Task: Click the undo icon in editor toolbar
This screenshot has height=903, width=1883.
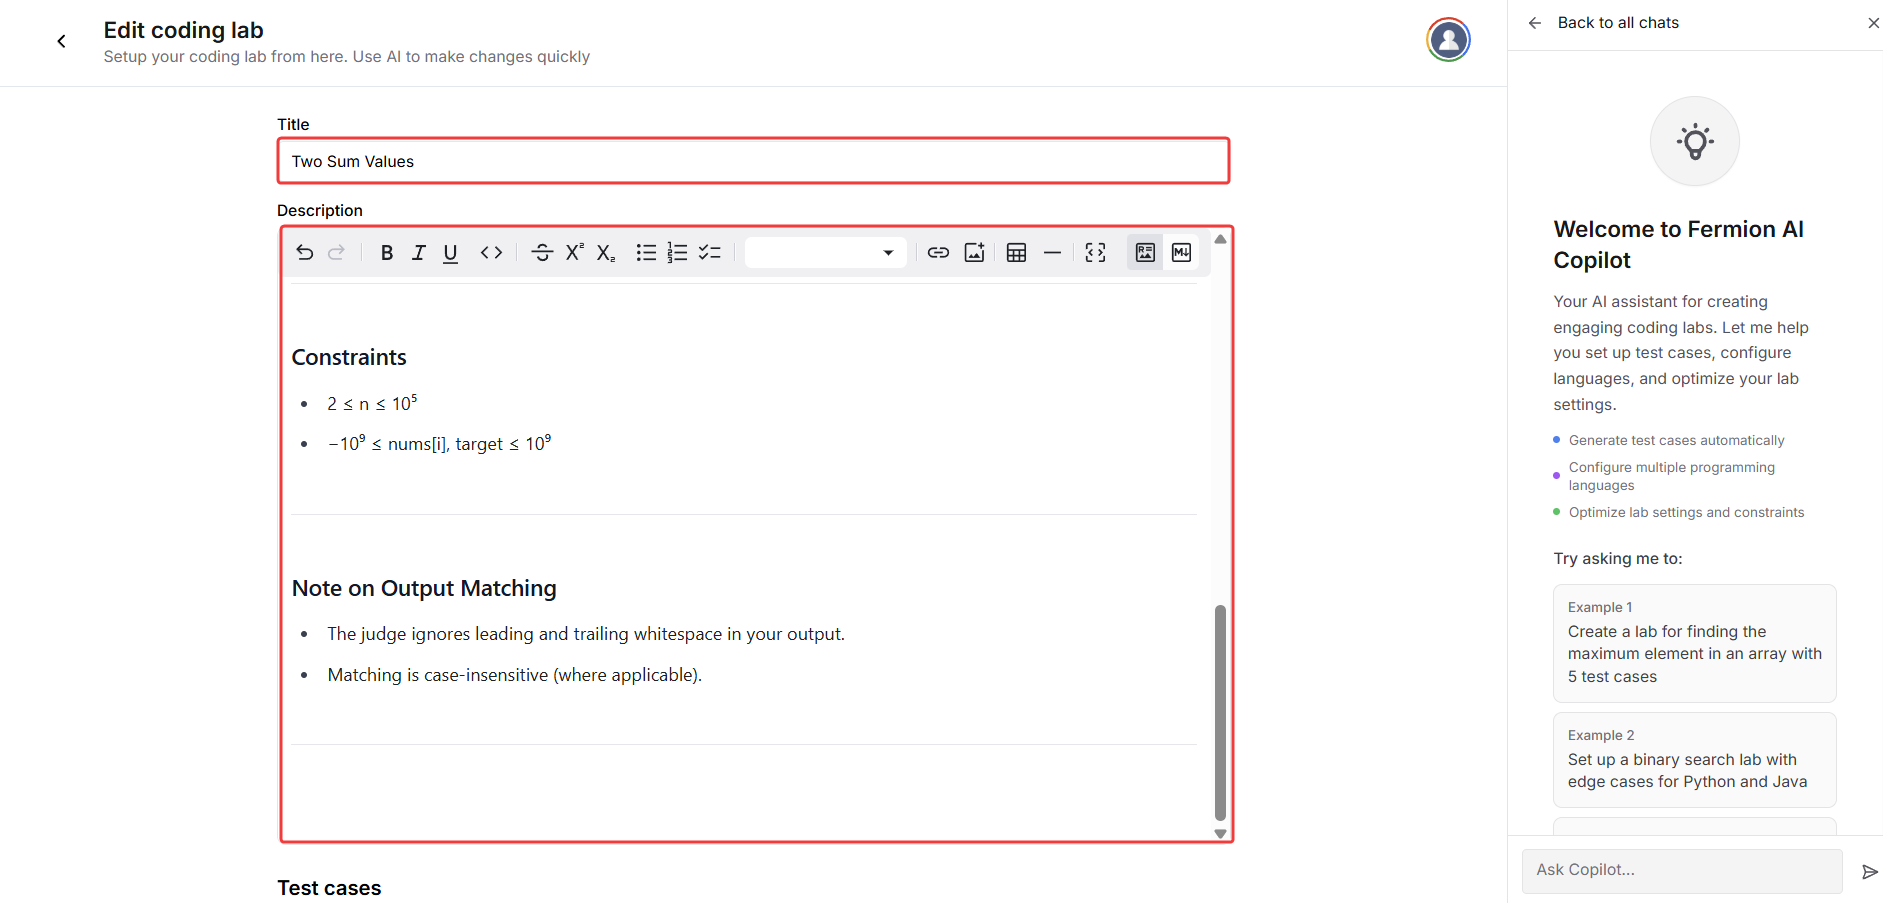Action: [305, 253]
